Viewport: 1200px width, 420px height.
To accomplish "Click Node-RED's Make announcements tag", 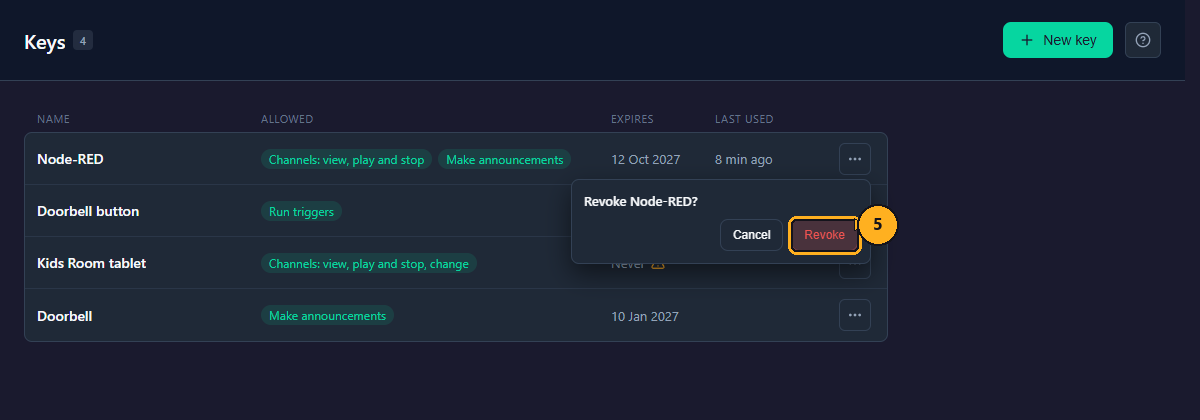I will pyautogui.click(x=505, y=159).
